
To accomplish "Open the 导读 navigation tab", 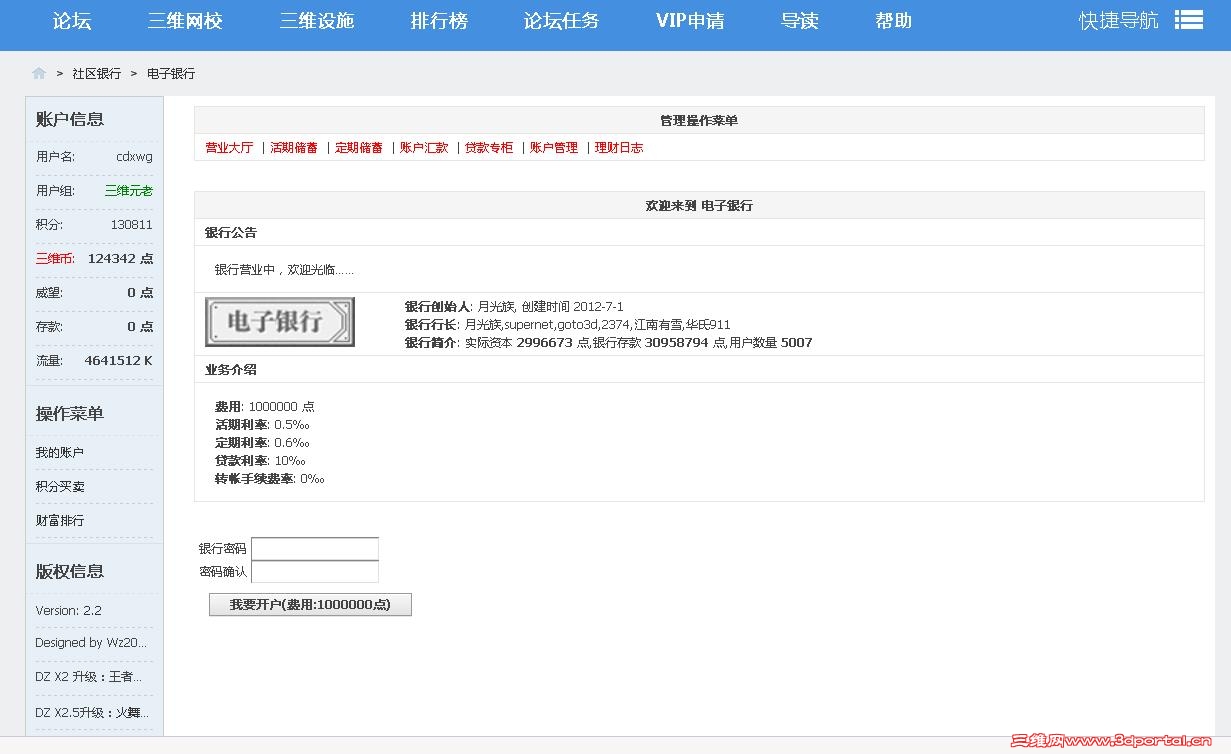I will coord(800,21).
